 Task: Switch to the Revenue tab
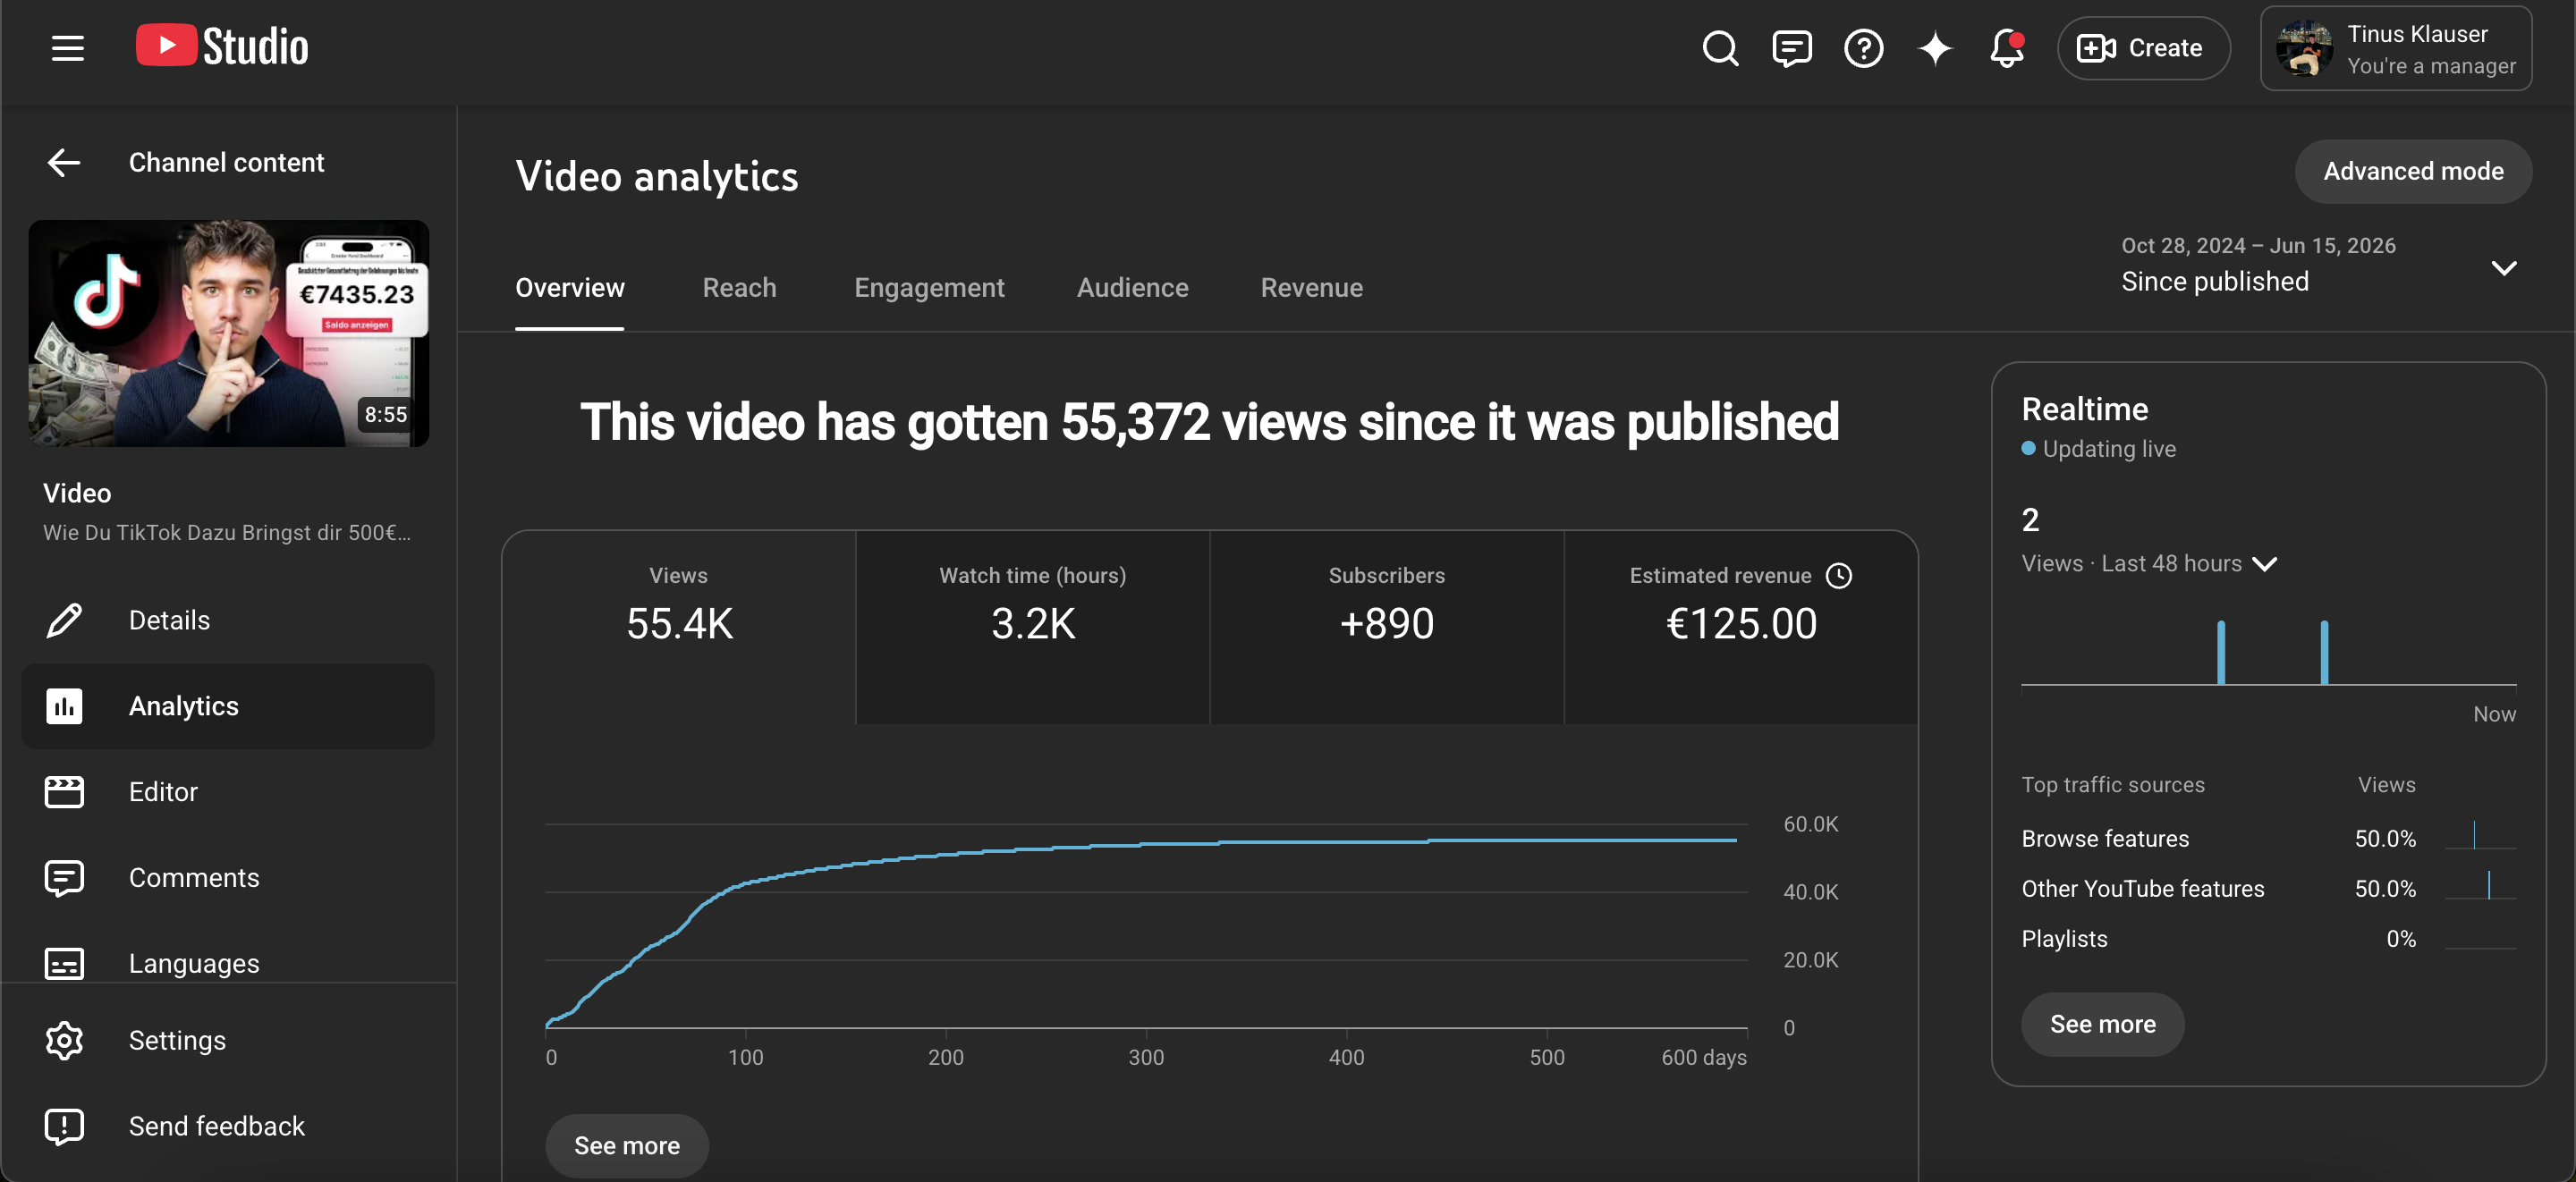tap(1311, 287)
